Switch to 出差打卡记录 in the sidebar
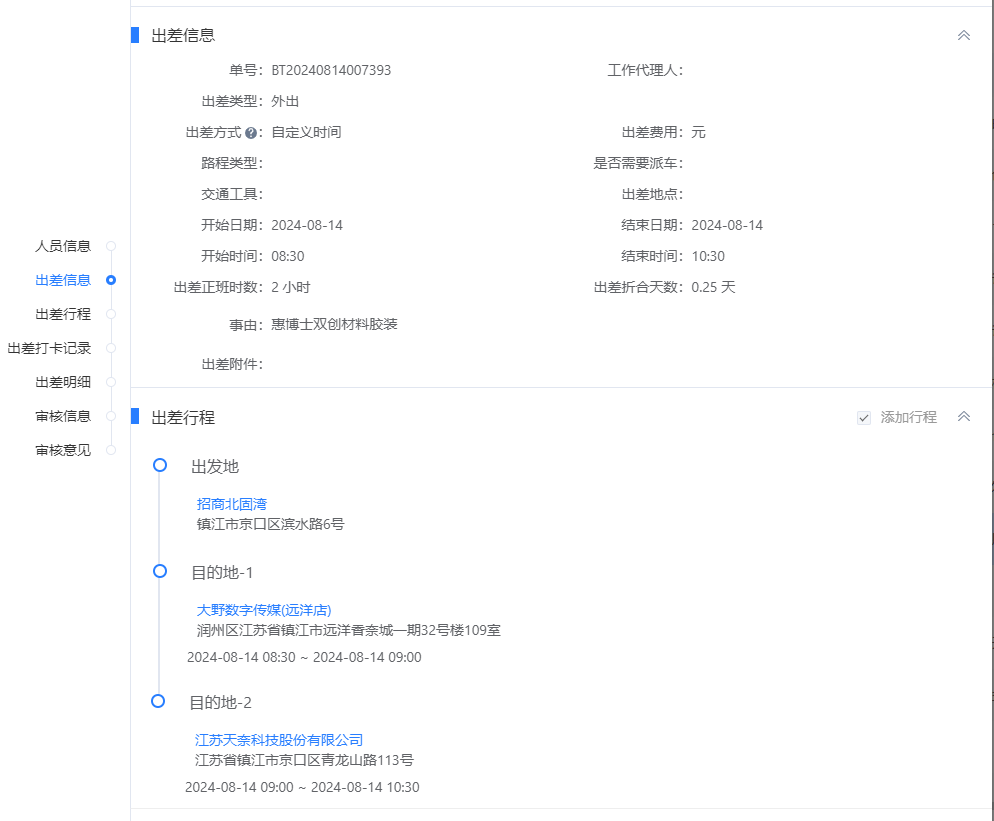The height and width of the screenshot is (821, 994). (x=48, y=348)
